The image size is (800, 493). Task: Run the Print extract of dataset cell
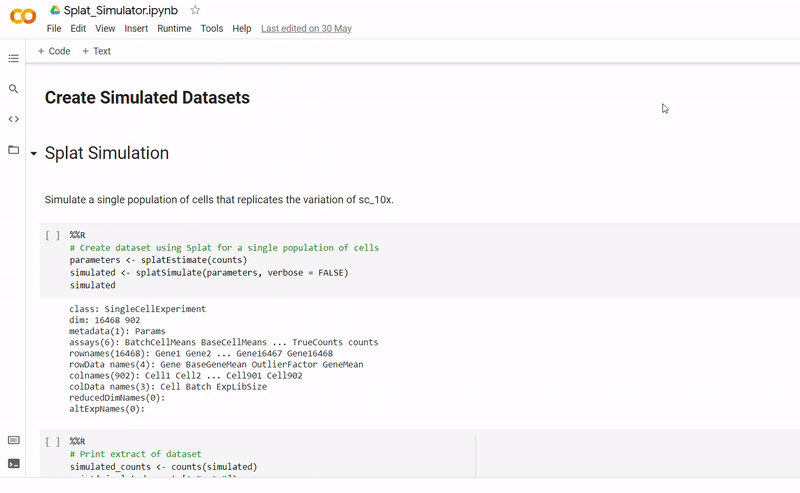pyautogui.click(x=53, y=441)
